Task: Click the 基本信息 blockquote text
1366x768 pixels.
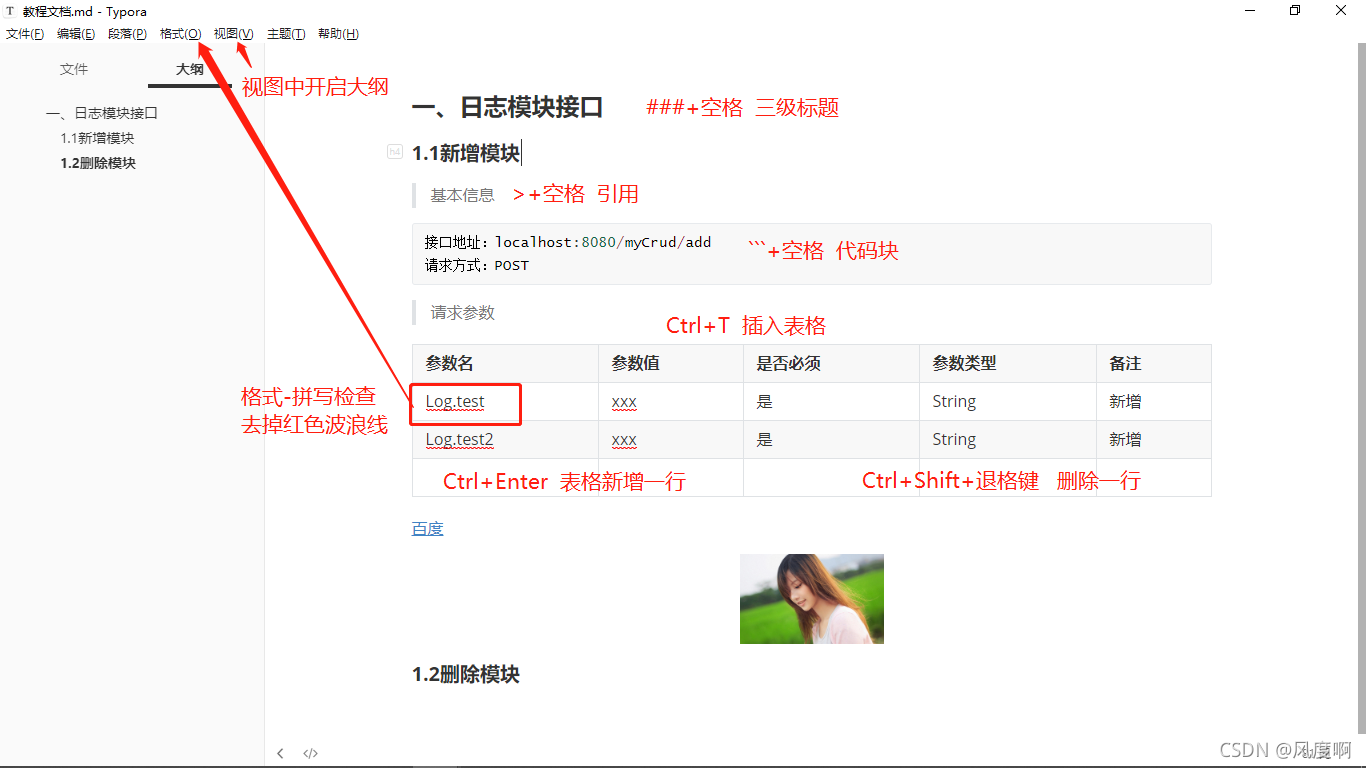Action: point(462,195)
